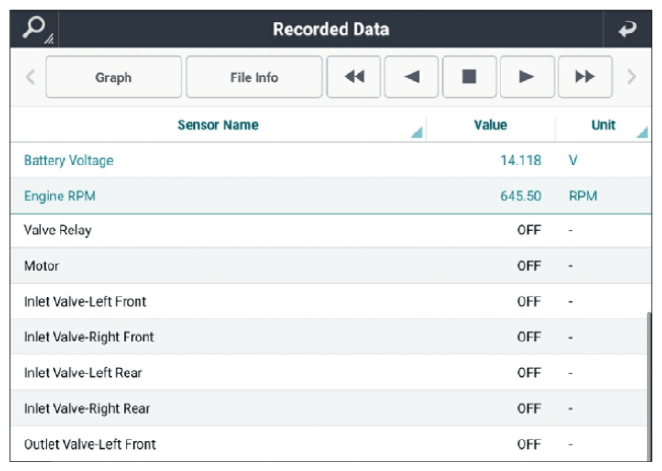Click the fast rewind button

coord(354,77)
